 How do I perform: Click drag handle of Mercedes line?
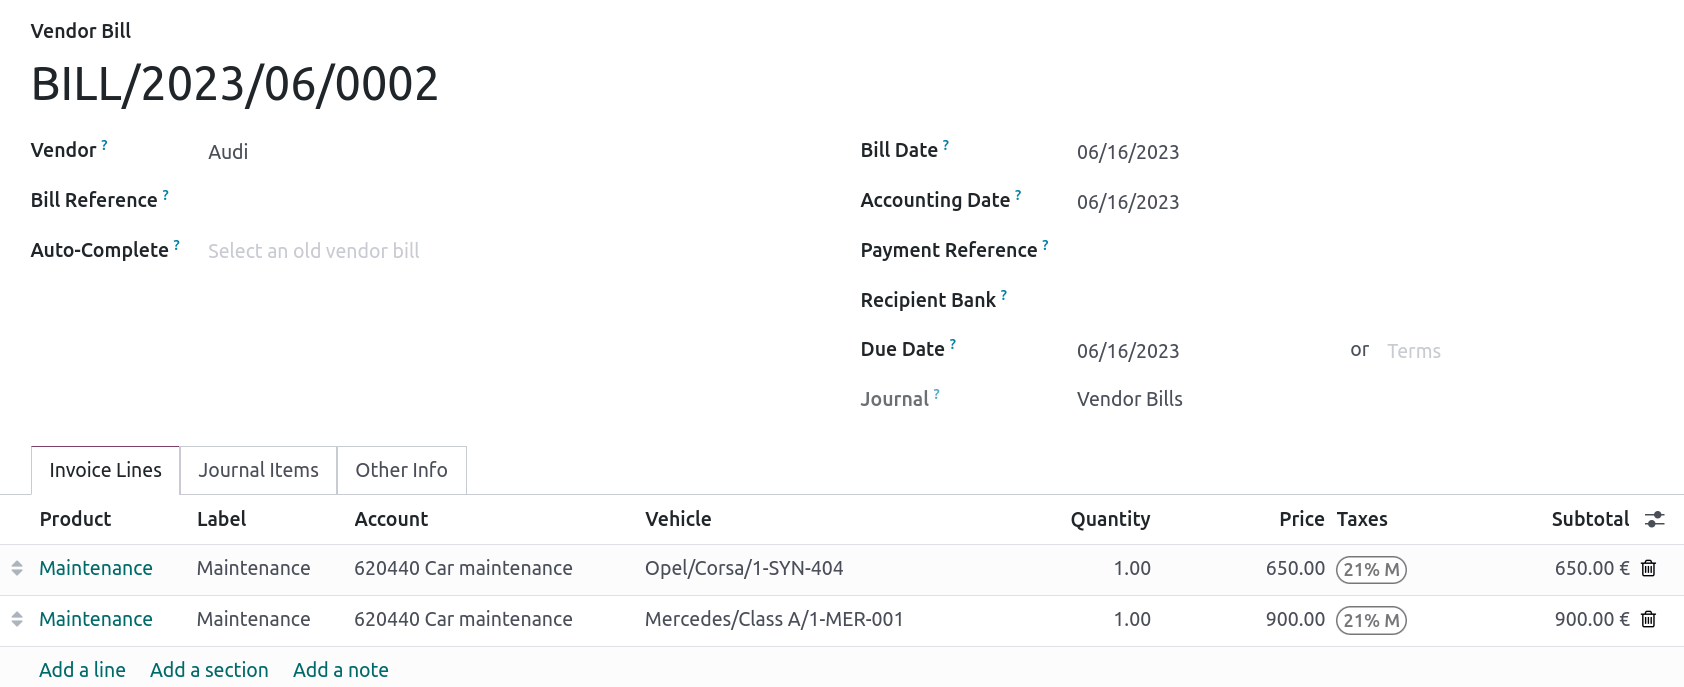pyautogui.click(x=17, y=619)
